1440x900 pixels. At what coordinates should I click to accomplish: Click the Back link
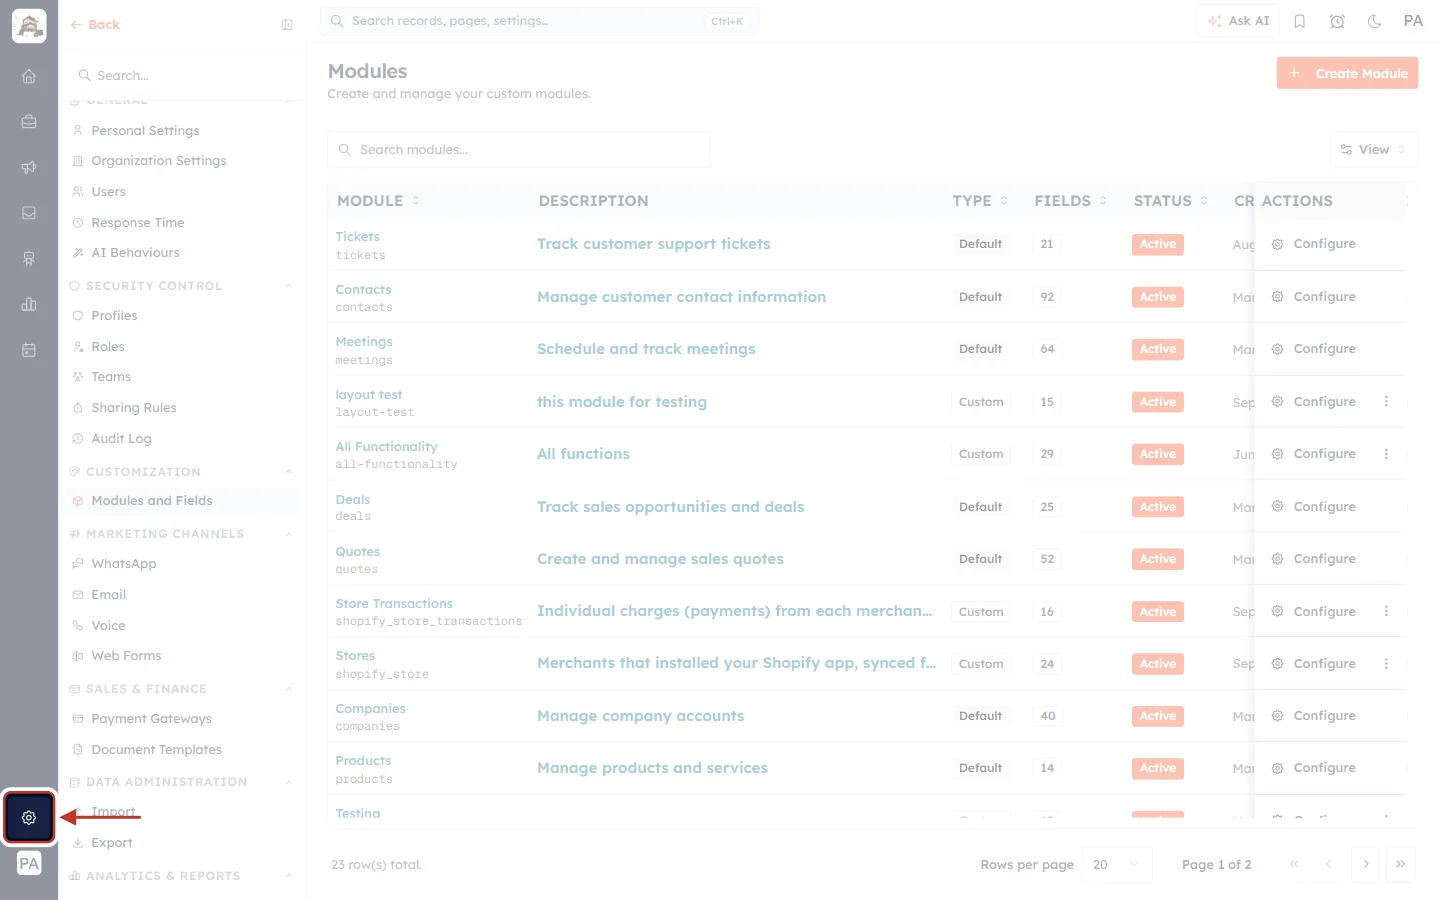95,25
